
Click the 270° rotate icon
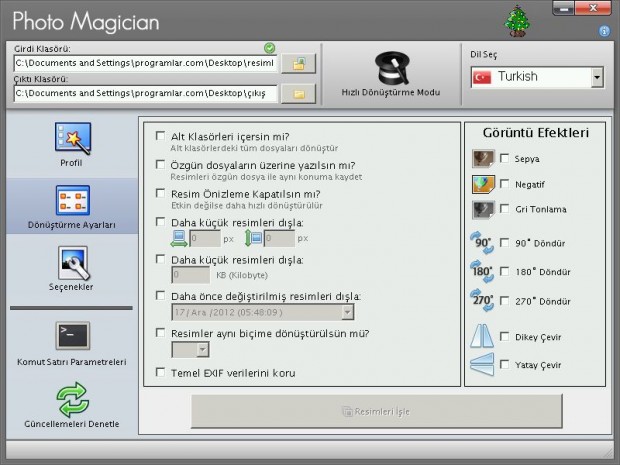[482, 301]
